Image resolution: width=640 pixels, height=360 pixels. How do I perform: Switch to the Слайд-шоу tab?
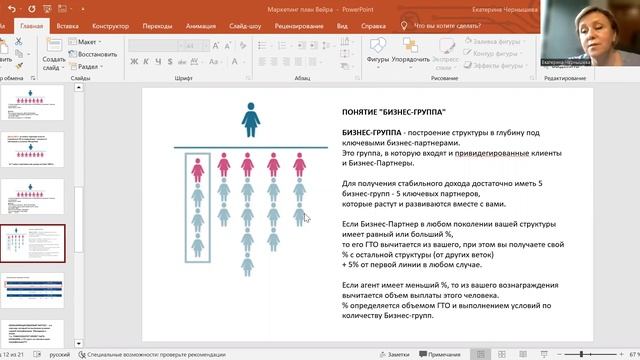tap(245, 26)
